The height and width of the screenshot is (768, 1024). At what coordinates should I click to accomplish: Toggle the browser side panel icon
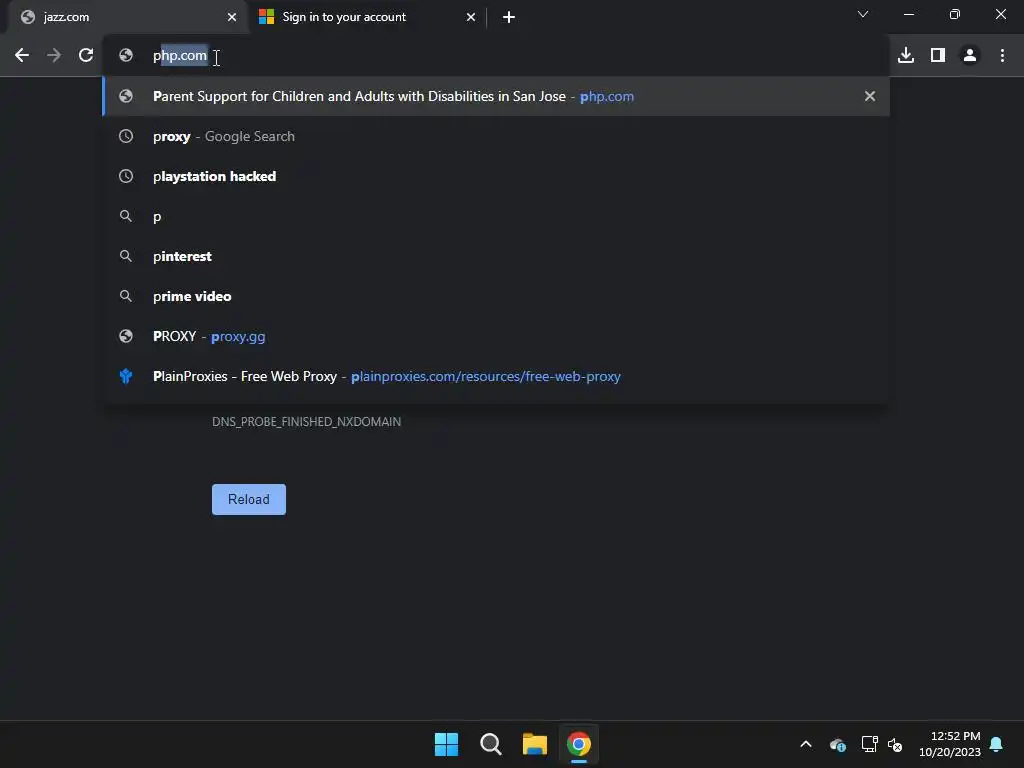tap(938, 56)
